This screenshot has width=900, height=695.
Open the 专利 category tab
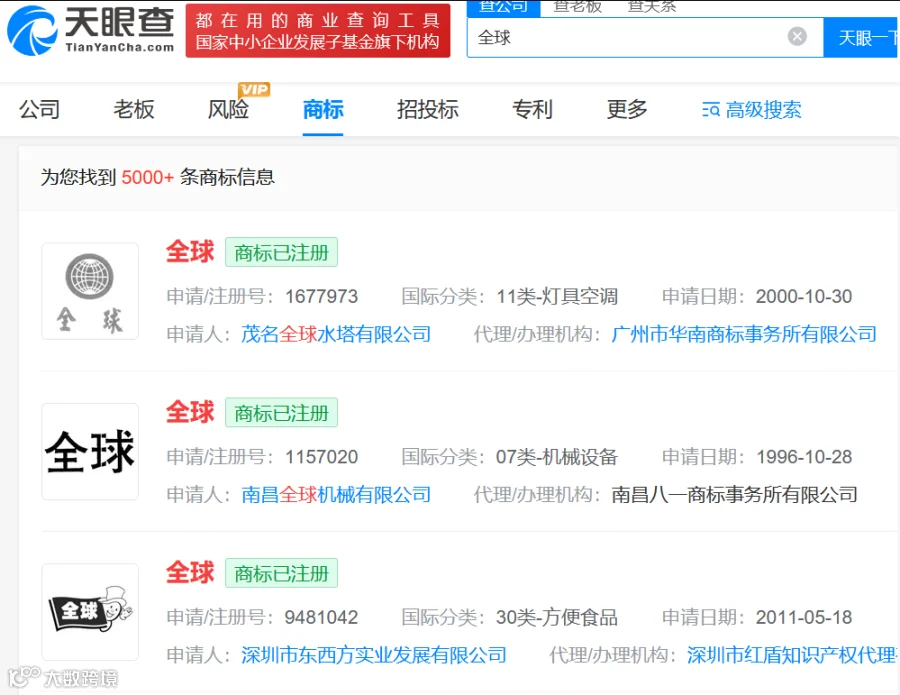coord(532,109)
